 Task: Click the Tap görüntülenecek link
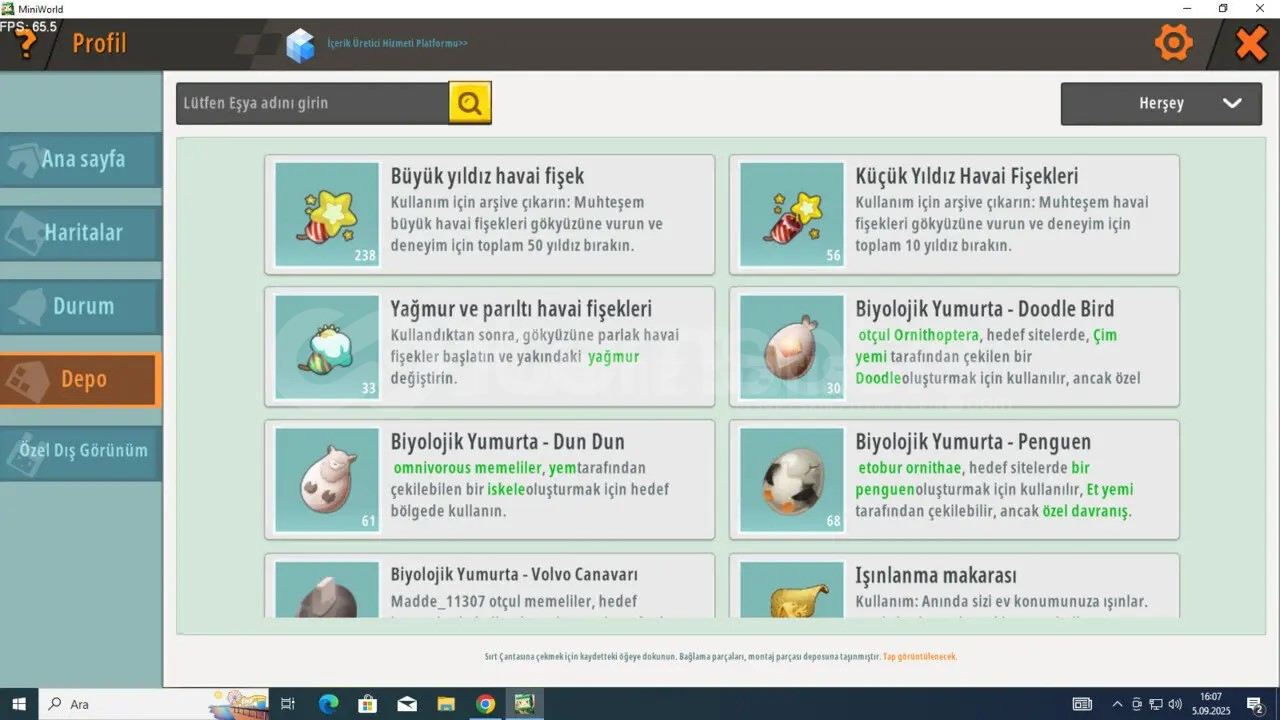coord(920,657)
